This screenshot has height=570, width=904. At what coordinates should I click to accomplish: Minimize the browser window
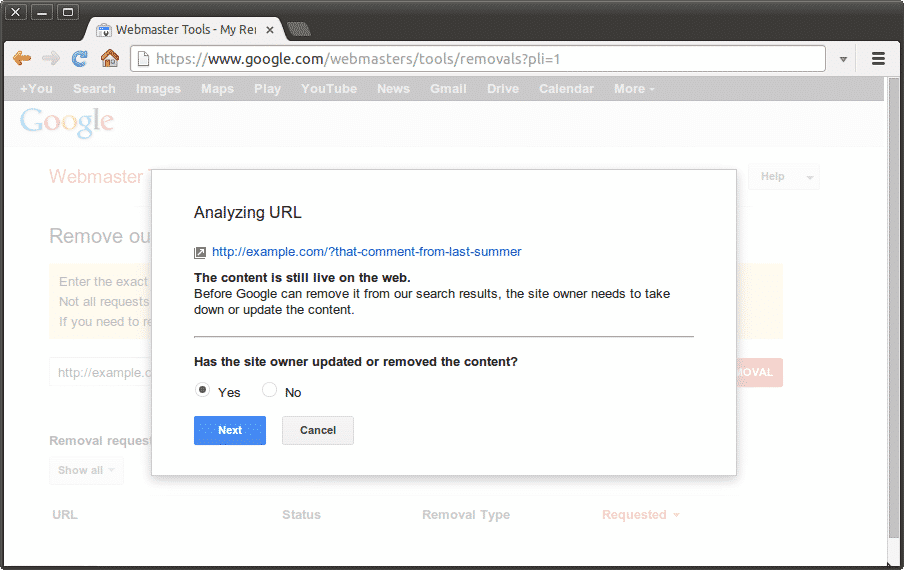click(x=42, y=12)
